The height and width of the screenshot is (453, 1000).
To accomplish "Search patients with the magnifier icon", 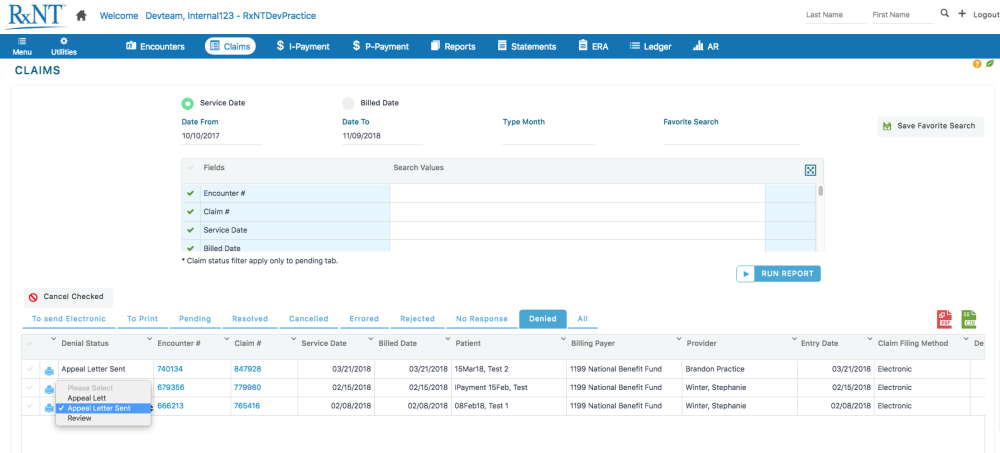I will point(945,13).
